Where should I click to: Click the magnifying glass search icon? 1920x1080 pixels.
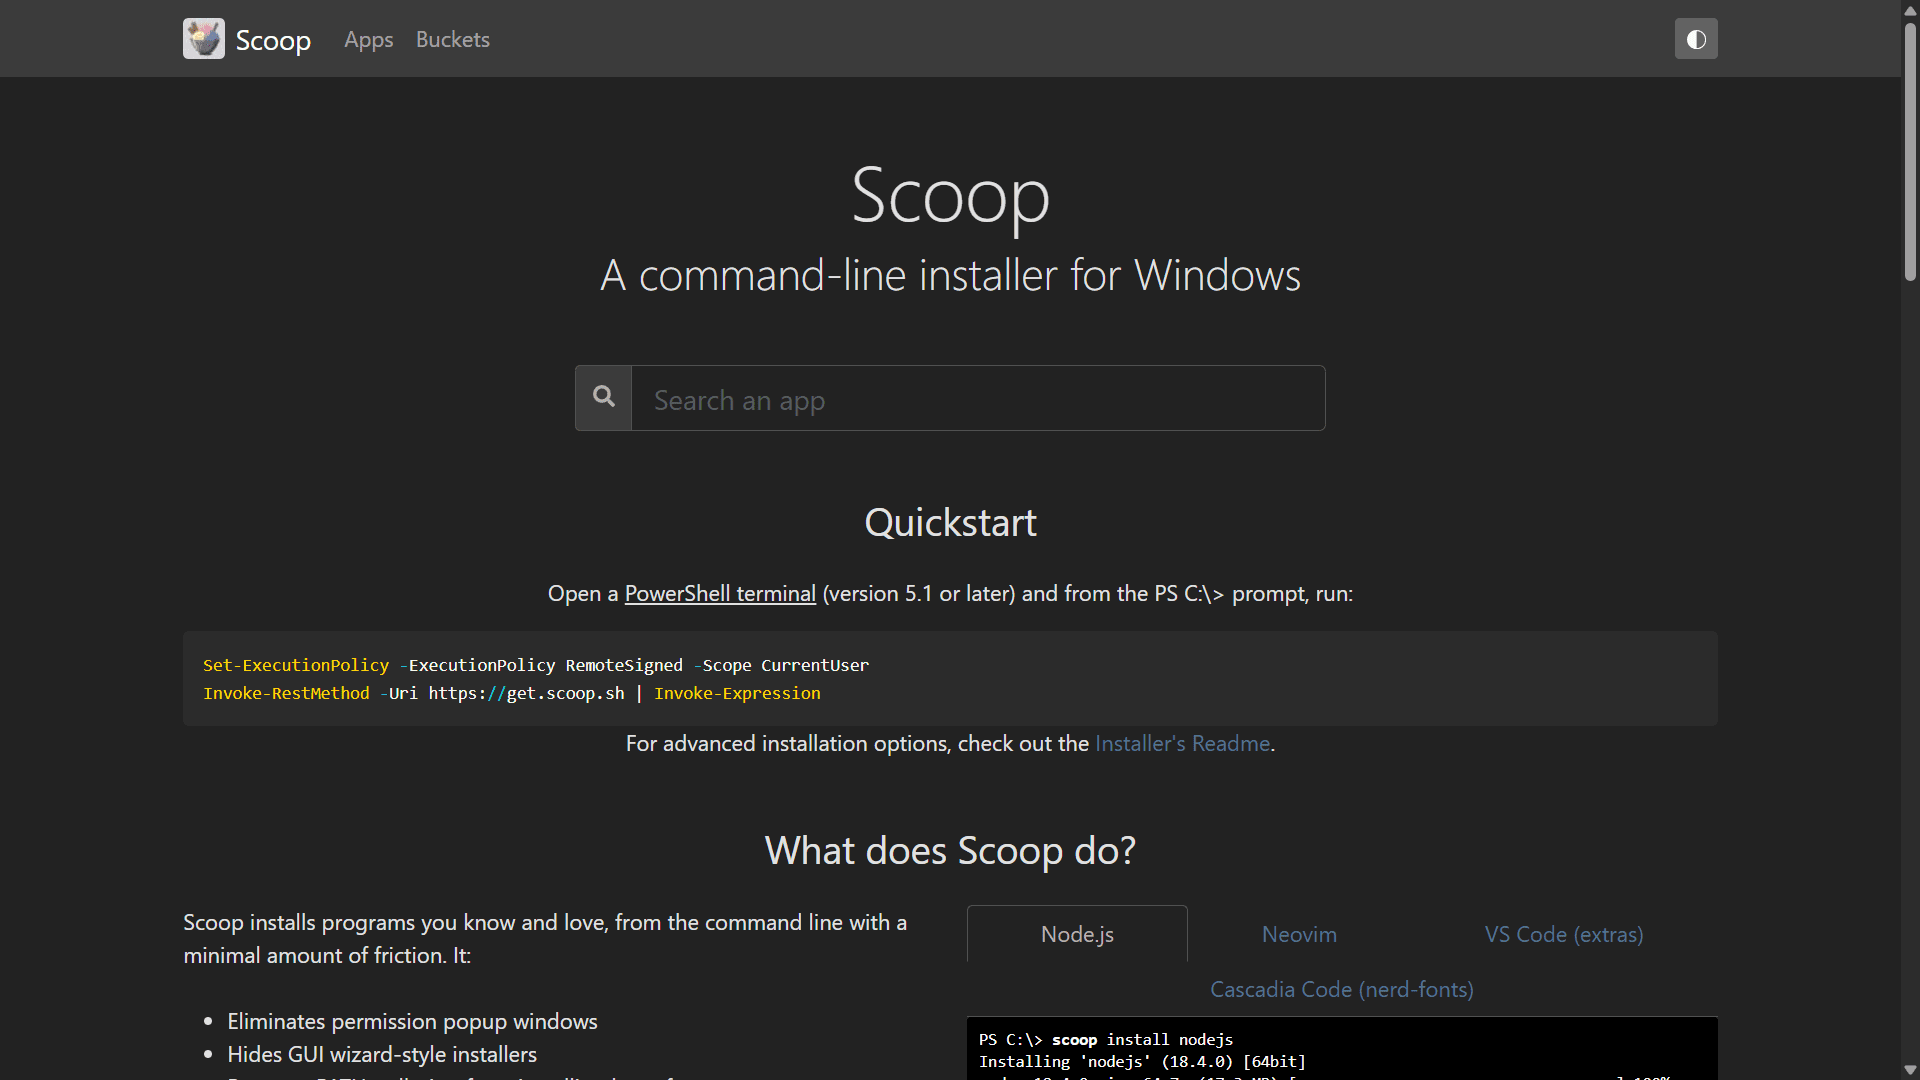pos(603,397)
